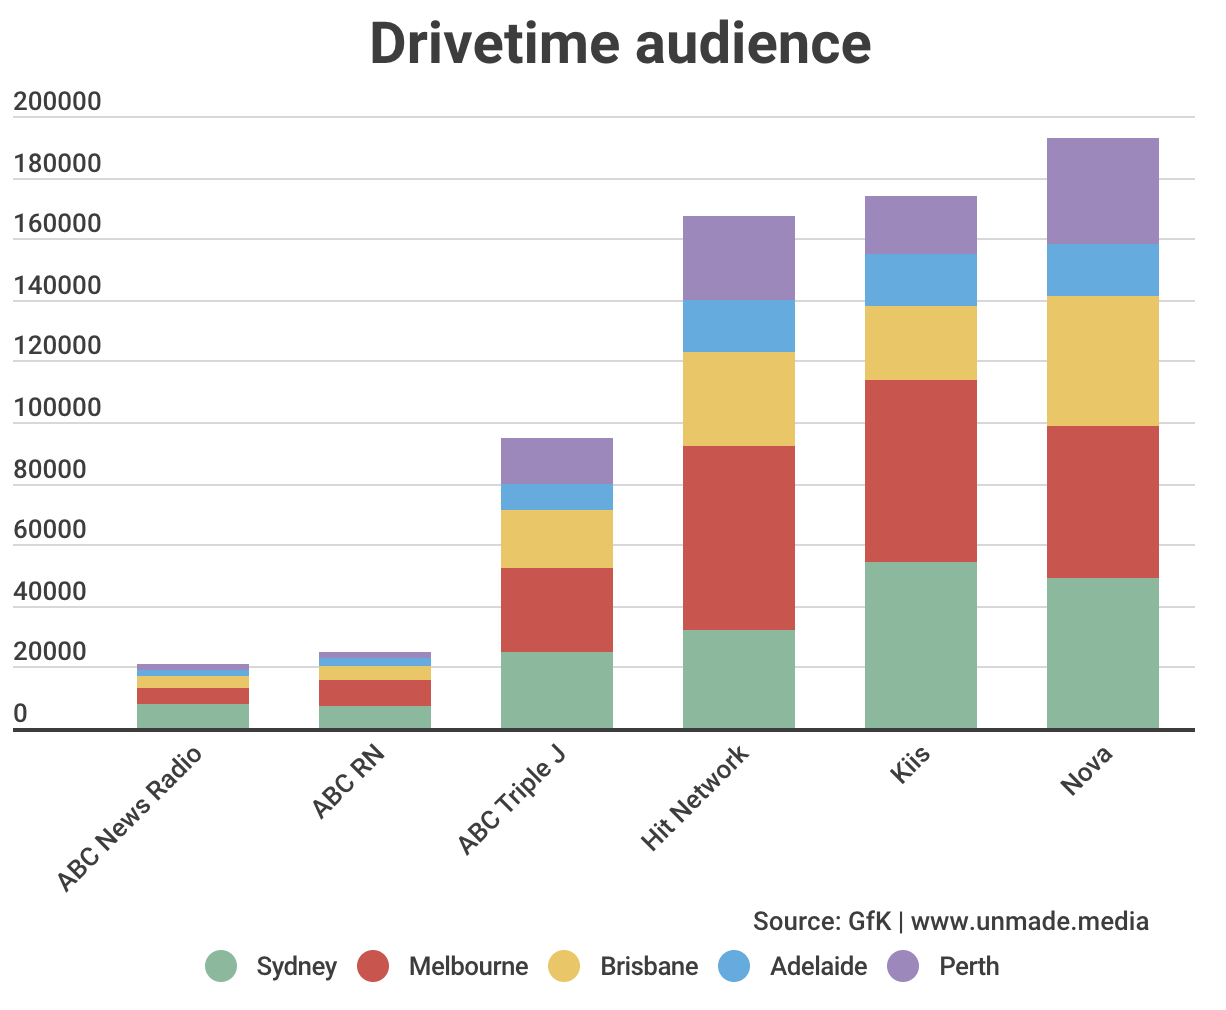Select the 0 y-axis value
The height and width of the screenshot is (1010, 1226).
pyautogui.click(x=20, y=713)
